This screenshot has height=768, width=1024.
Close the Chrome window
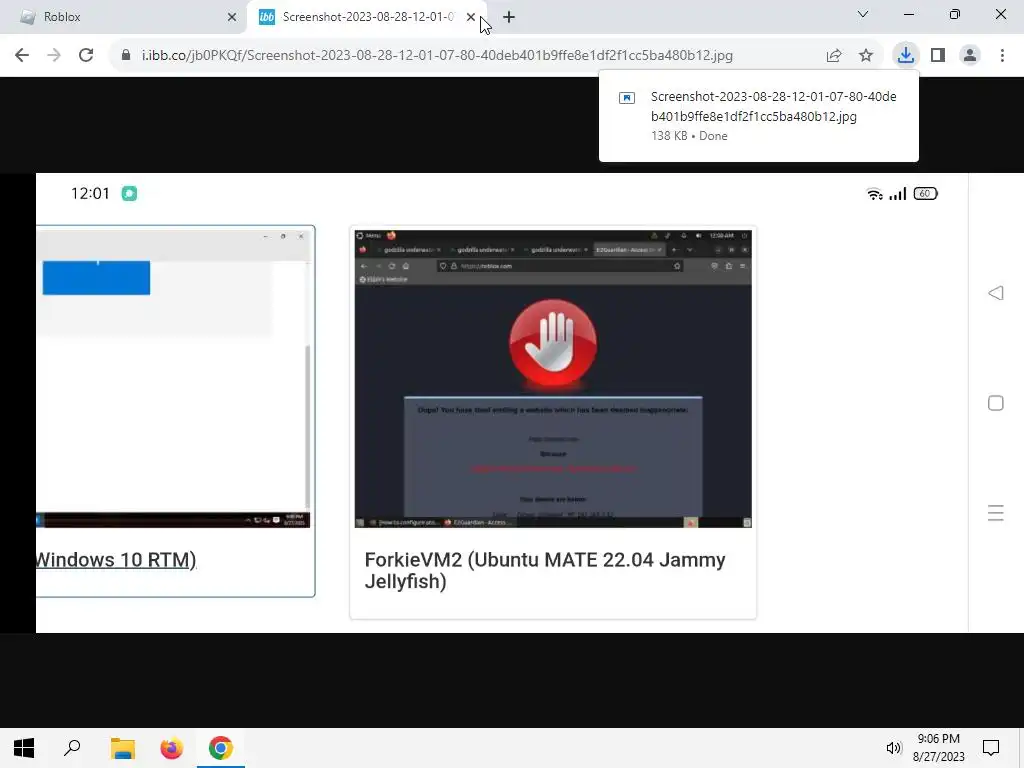1000,14
